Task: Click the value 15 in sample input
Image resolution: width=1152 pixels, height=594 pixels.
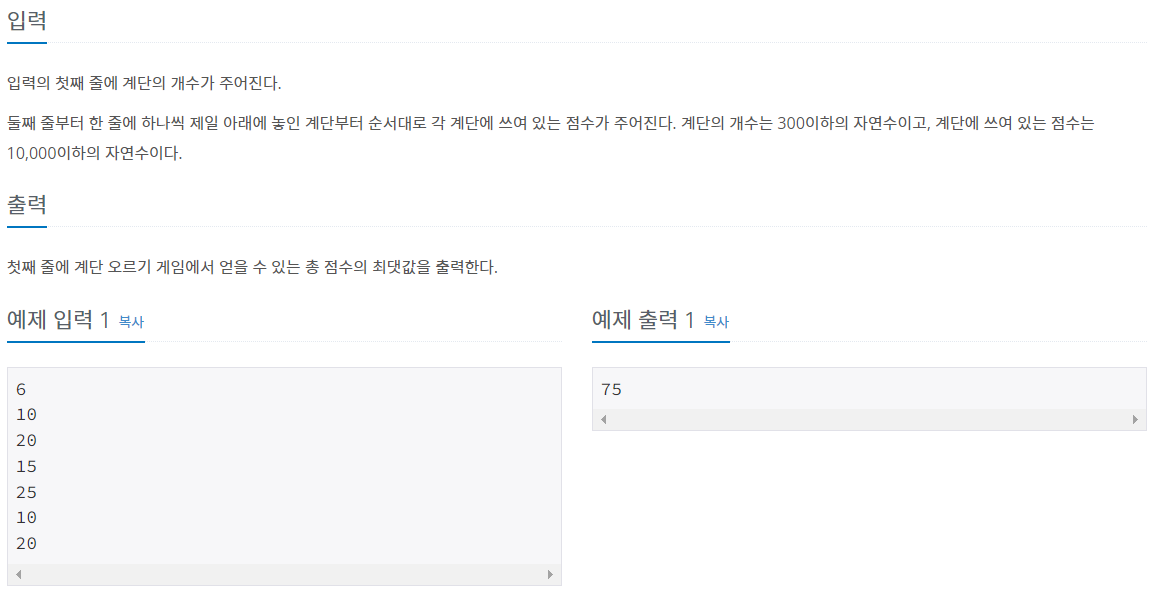Action: click(26, 466)
